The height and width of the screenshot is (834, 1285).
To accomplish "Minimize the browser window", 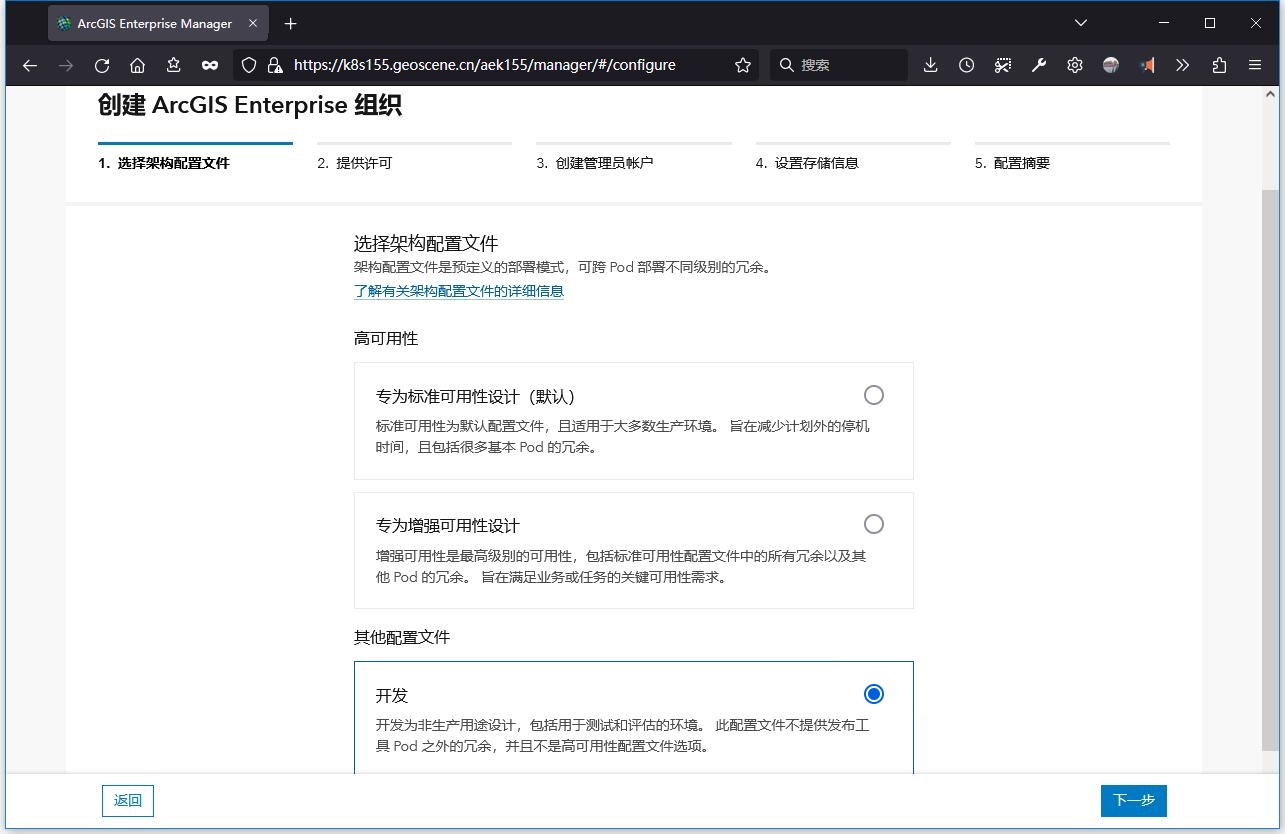I will pyautogui.click(x=1164, y=23).
